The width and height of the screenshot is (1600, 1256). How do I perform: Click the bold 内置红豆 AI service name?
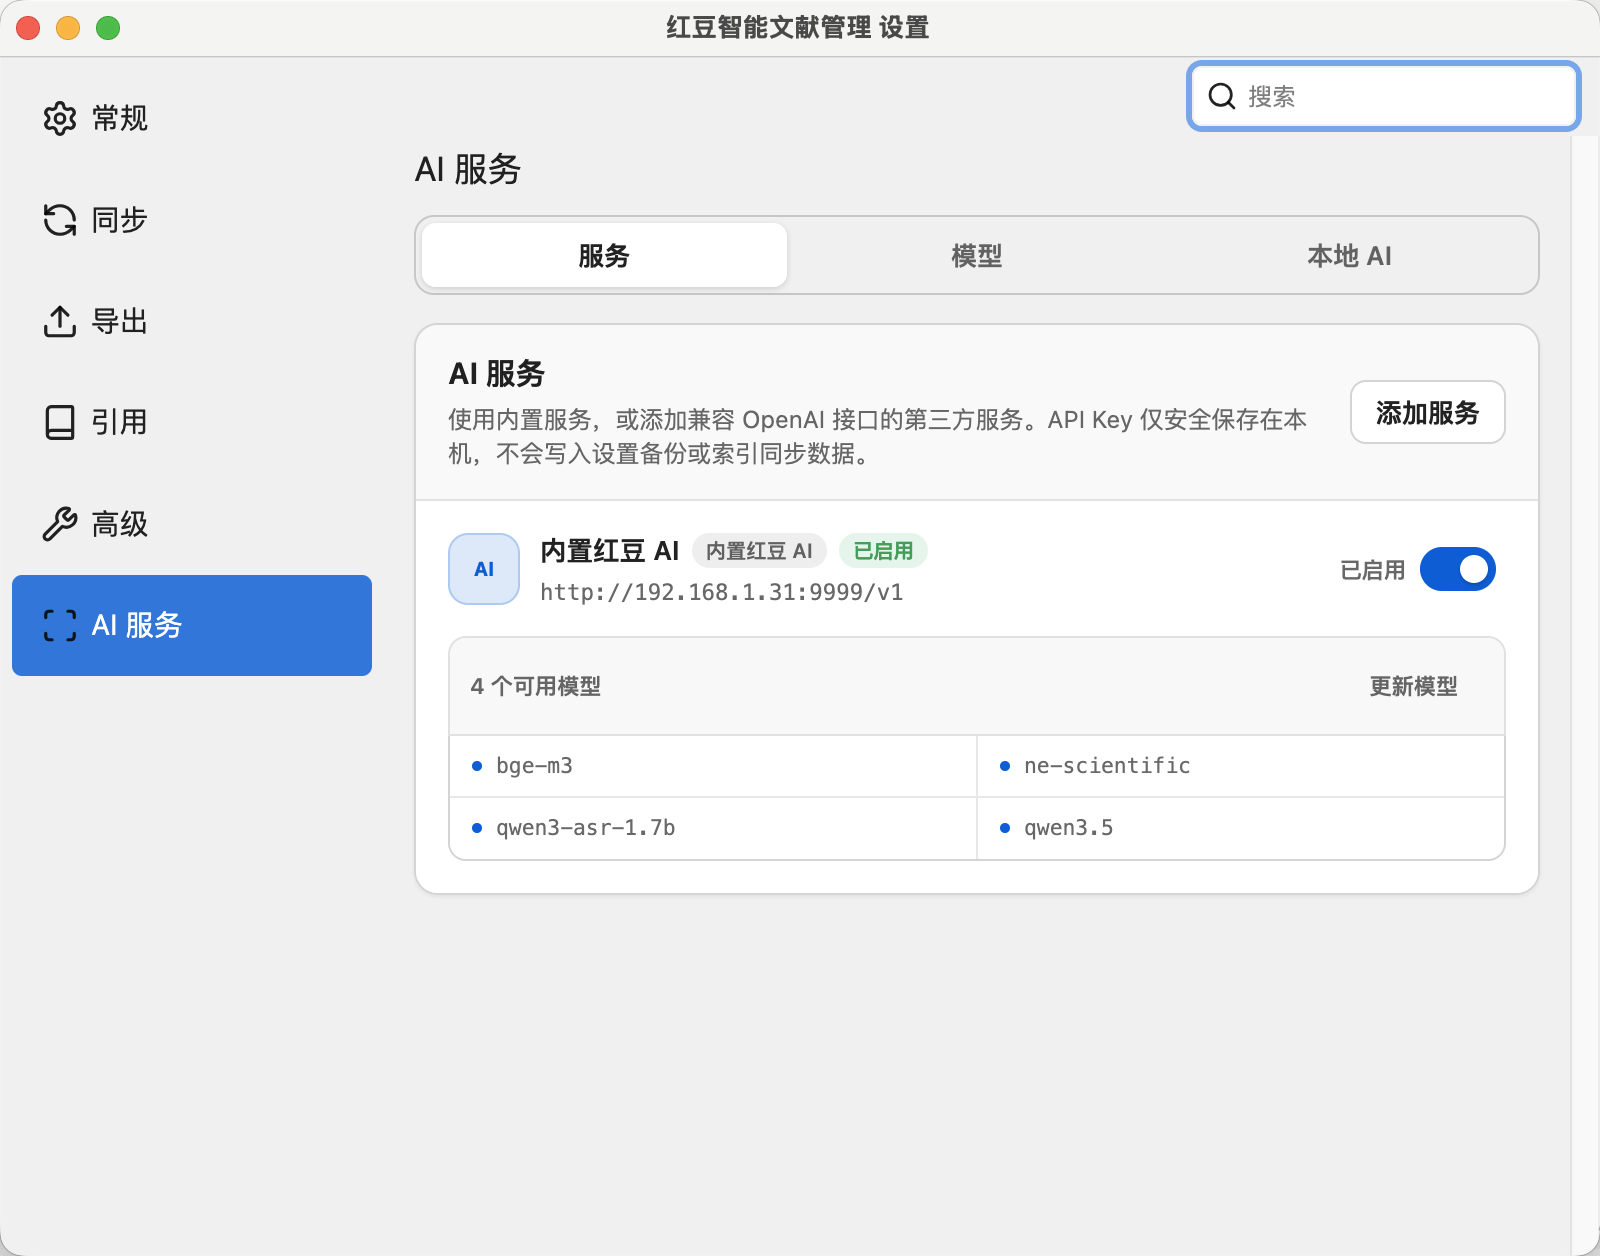pyautogui.click(x=609, y=551)
